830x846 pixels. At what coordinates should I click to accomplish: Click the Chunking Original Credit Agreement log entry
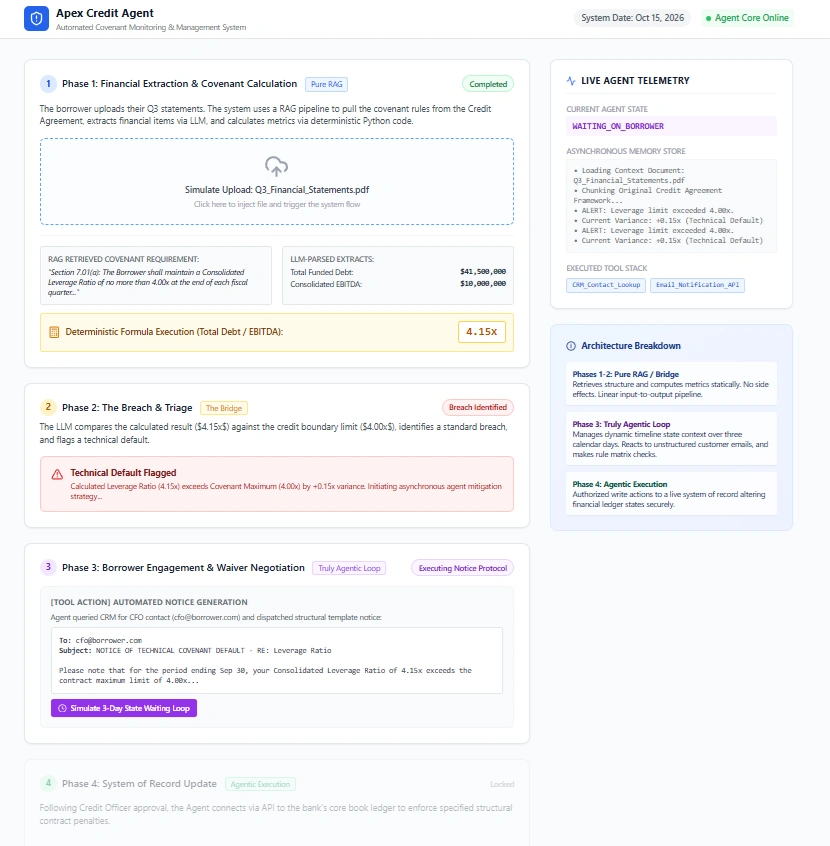pos(648,195)
